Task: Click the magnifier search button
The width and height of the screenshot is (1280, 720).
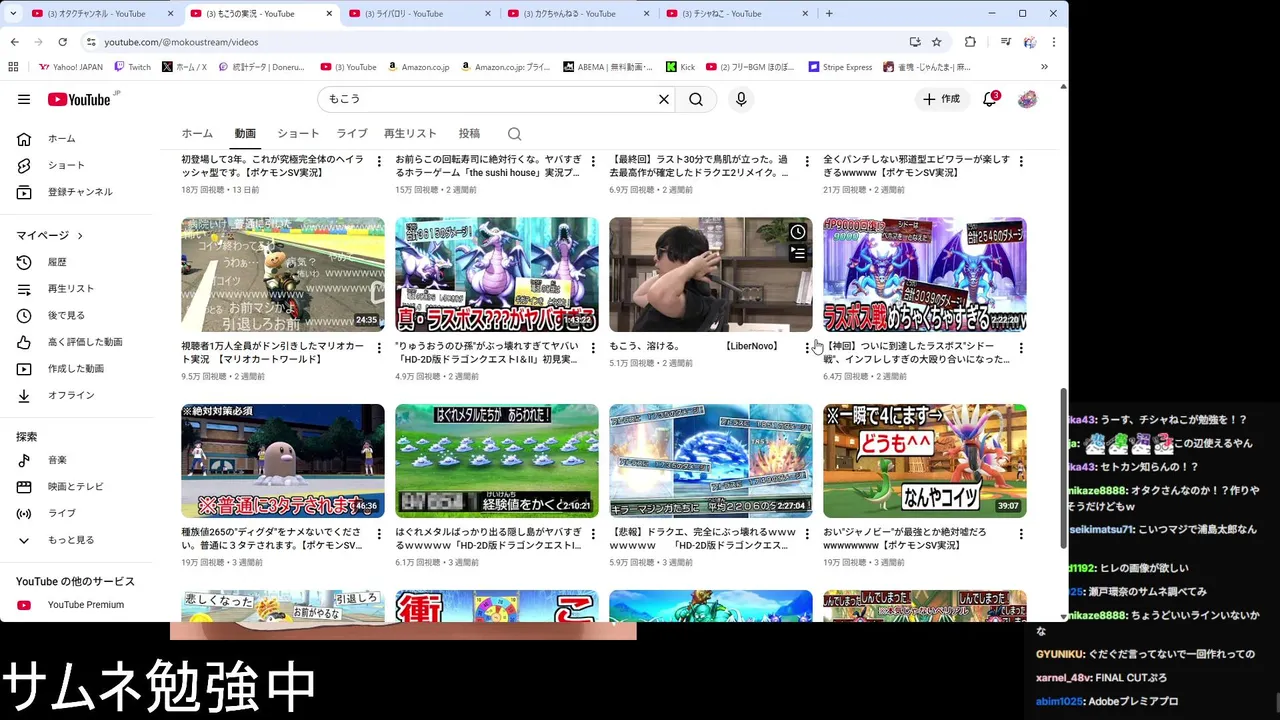Action: pyautogui.click(x=696, y=99)
